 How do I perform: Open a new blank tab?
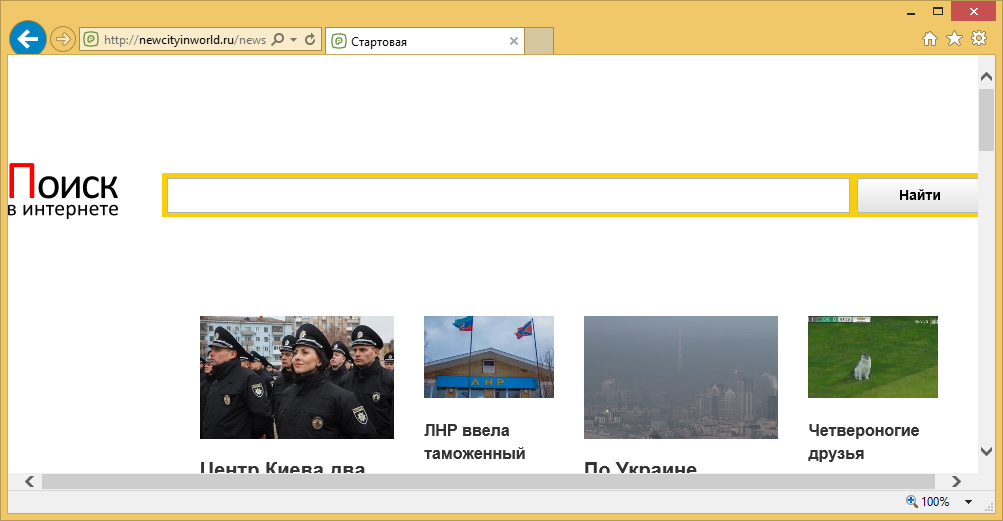[539, 42]
